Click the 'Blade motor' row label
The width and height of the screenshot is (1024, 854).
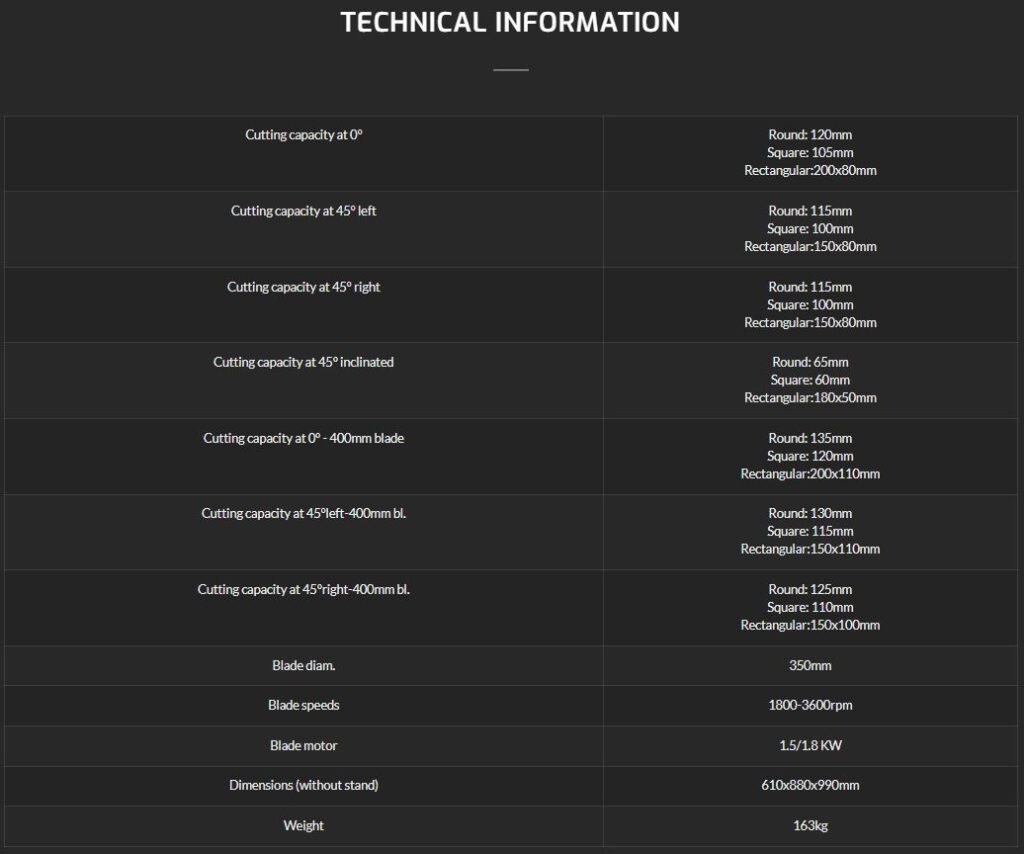(304, 745)
